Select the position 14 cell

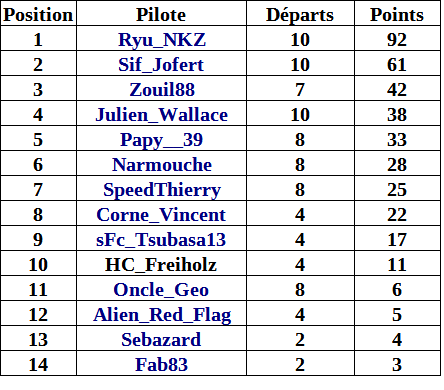coord(38,363)
